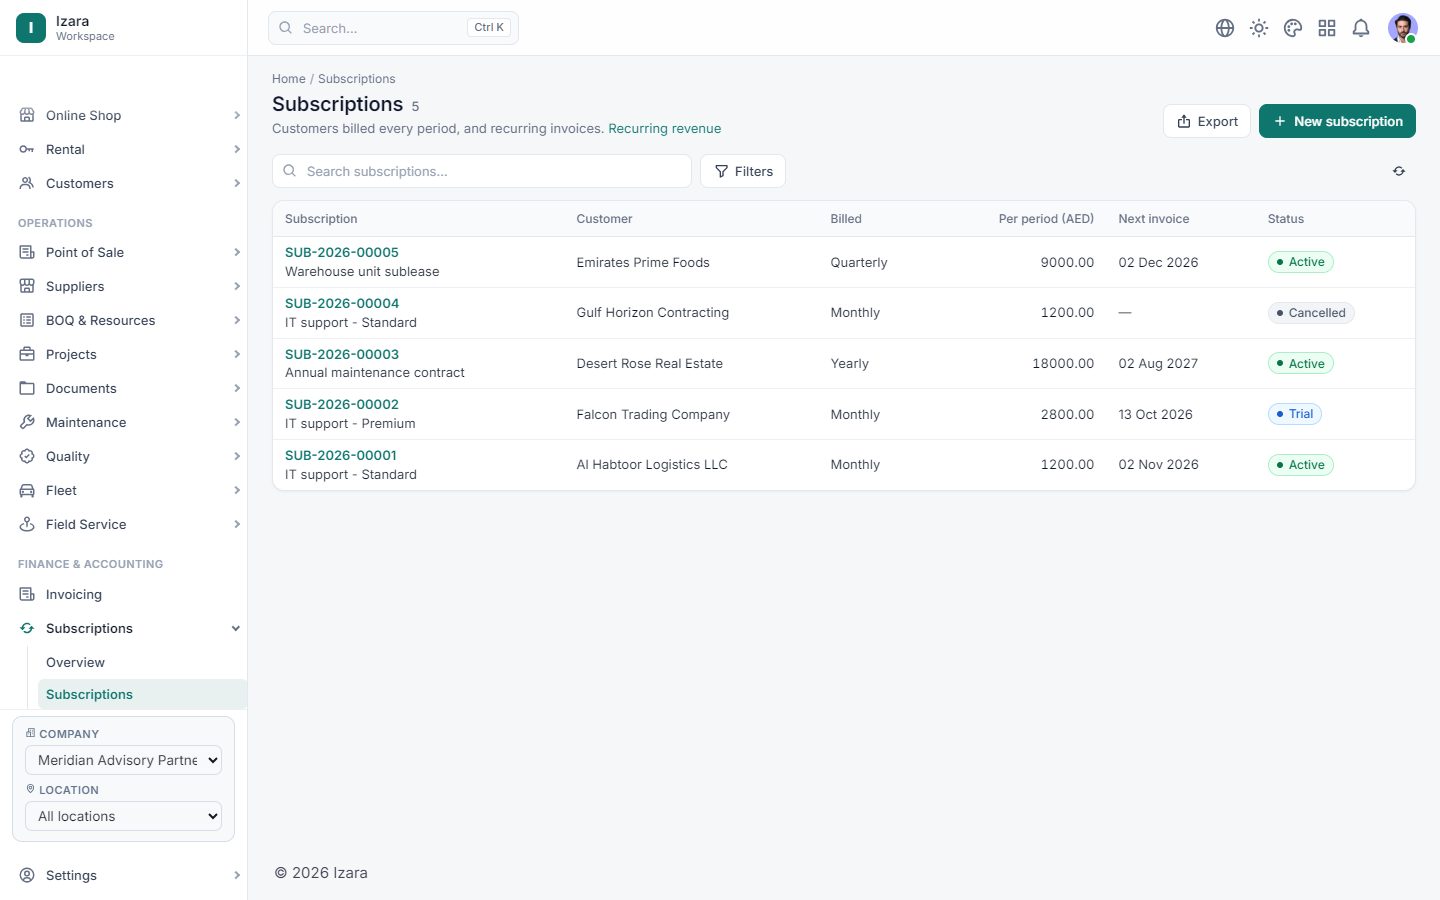Focus the Search subscriptions field

click(482, 171)
